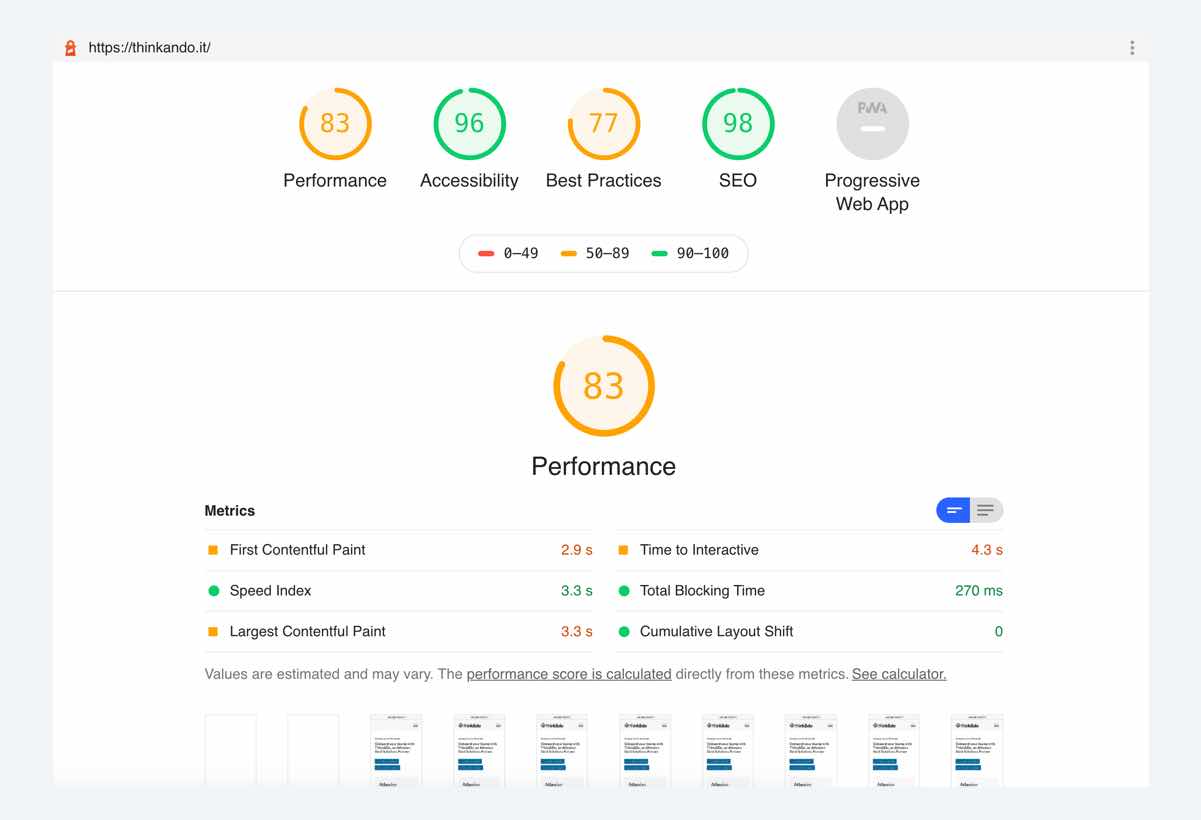Image resolution: width=1201 pixels, height=820 pixels.
Task: Open the https://thinkando.it/ URL link
Action: 149,48
